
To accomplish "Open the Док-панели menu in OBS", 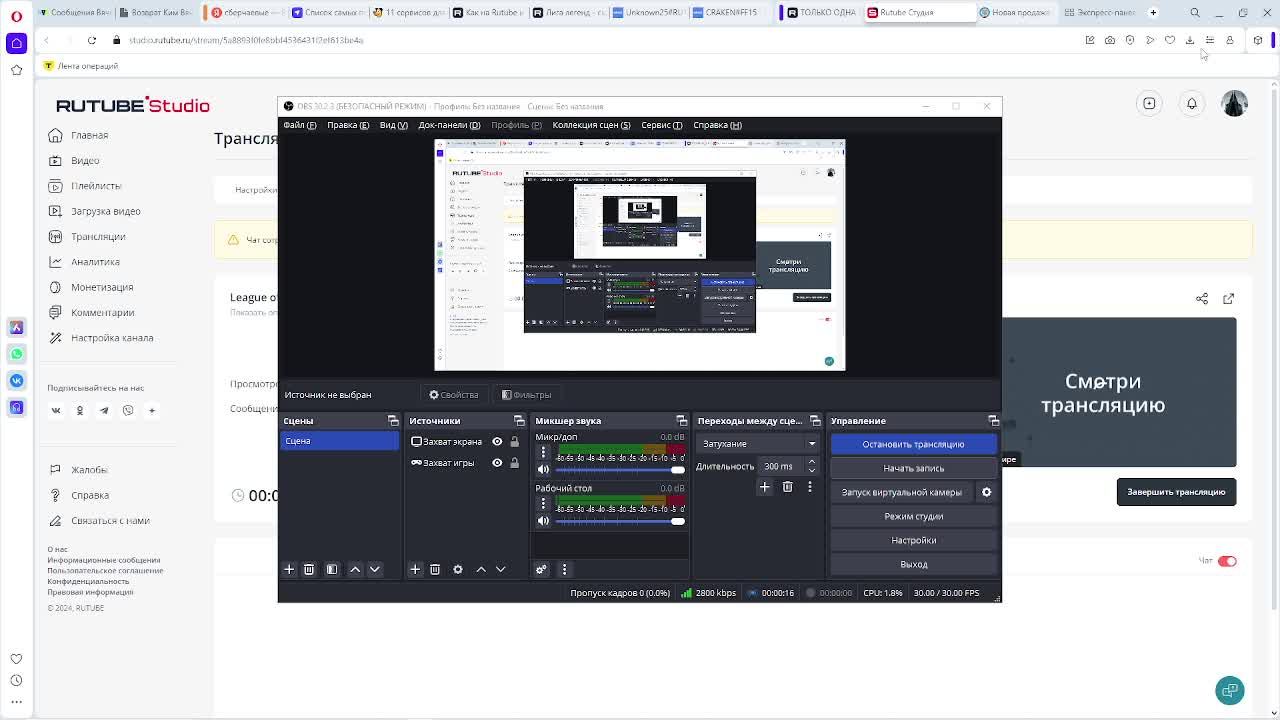I will (x=449, y=125).
